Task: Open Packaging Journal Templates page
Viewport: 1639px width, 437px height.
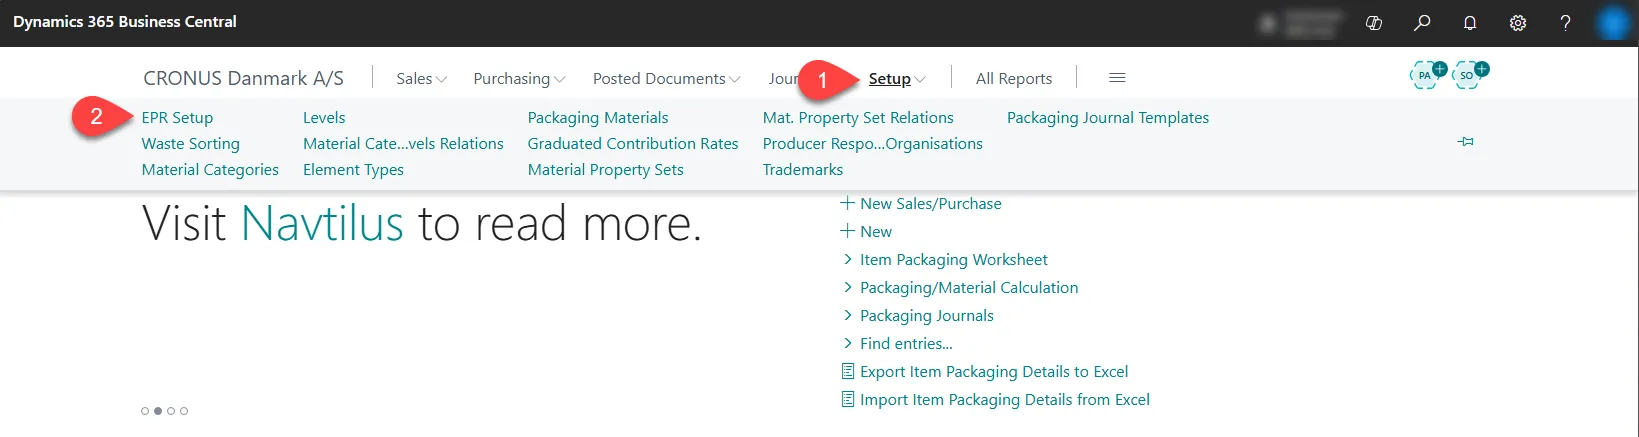Action: (1108, 117)
